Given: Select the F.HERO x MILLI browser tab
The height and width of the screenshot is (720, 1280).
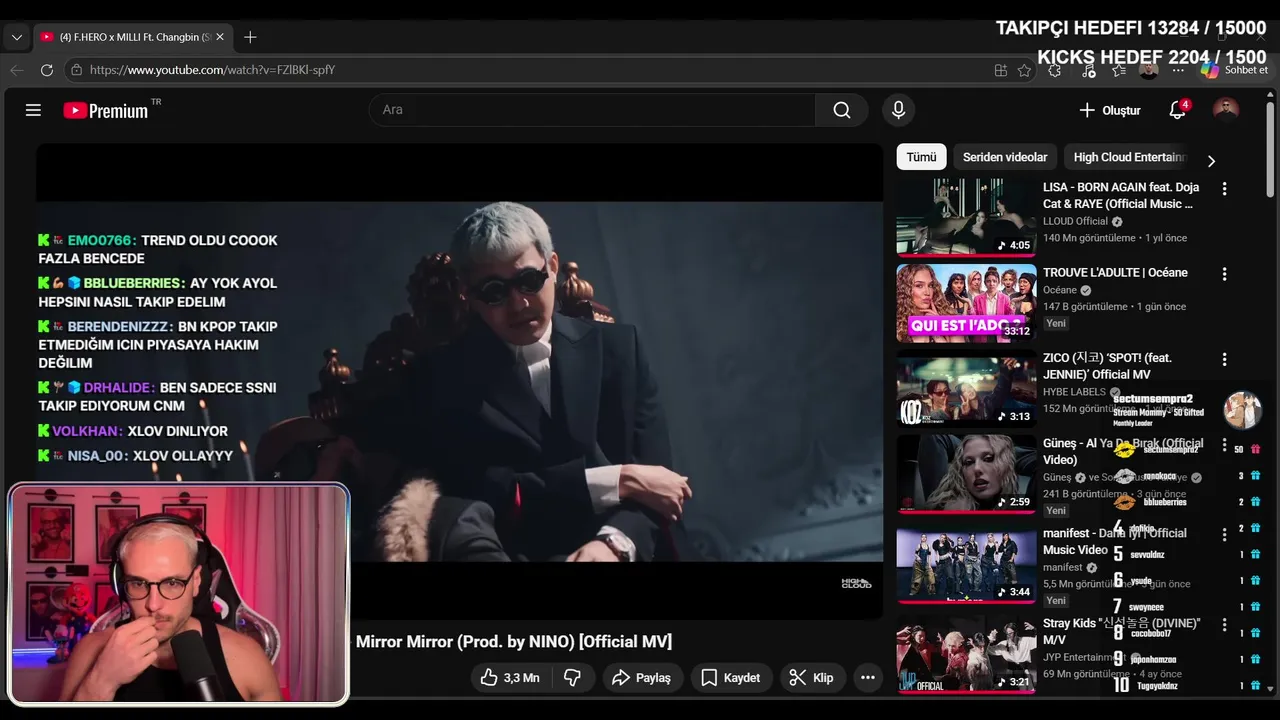Looking at the screenshot, I should click(x=133, y=37).
